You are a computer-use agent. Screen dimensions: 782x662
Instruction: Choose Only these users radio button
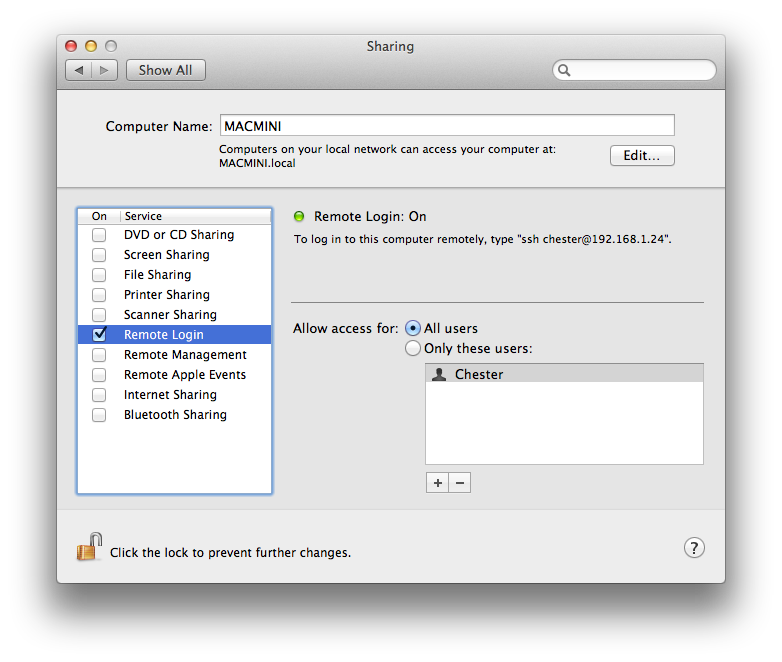[x=412, y=348]
